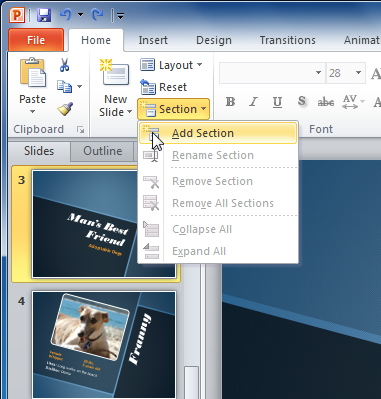
Task: Open the Design tab
Action: [x=214, y=40]
